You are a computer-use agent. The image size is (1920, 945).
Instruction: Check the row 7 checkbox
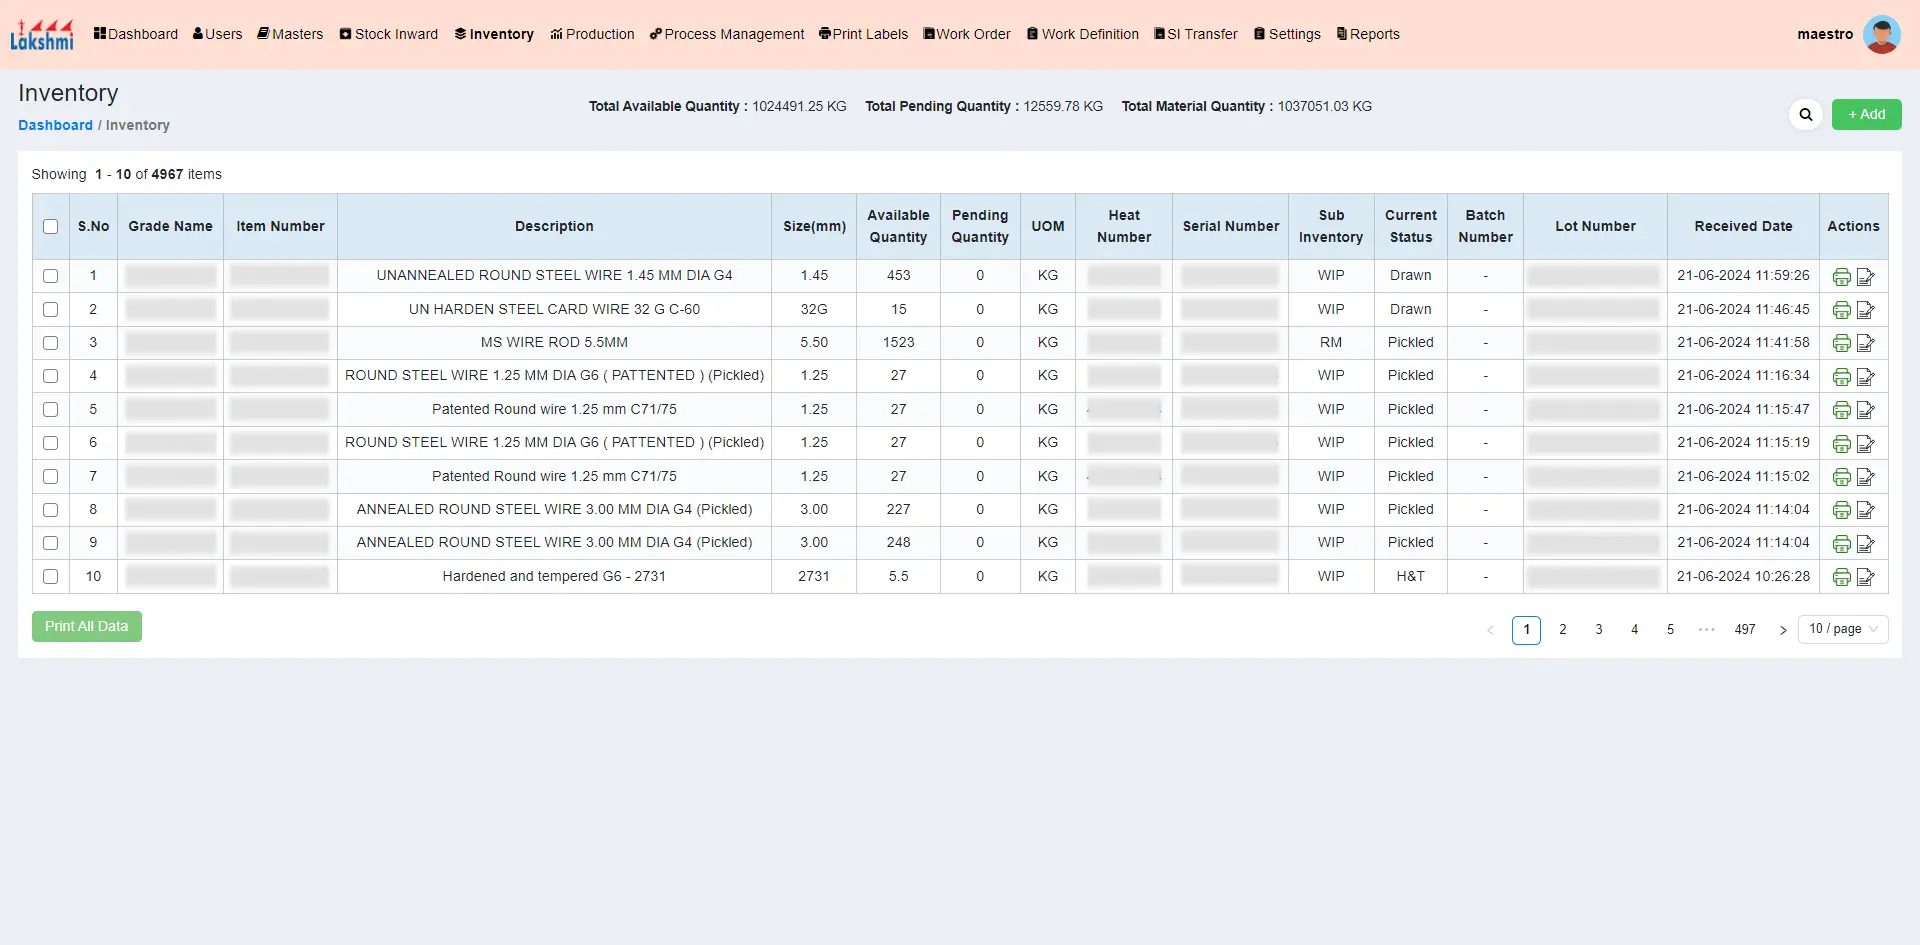point(51,476)
